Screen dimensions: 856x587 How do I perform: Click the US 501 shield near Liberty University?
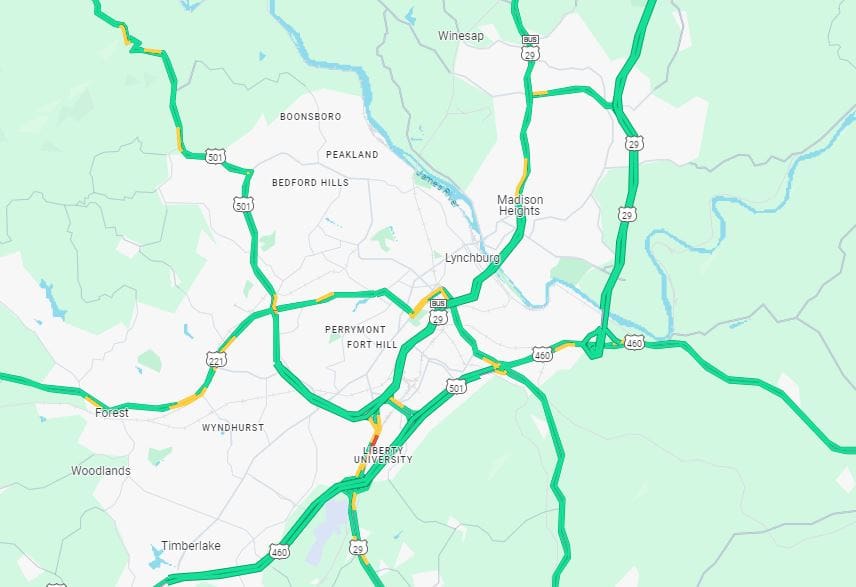tap(456, 387)
